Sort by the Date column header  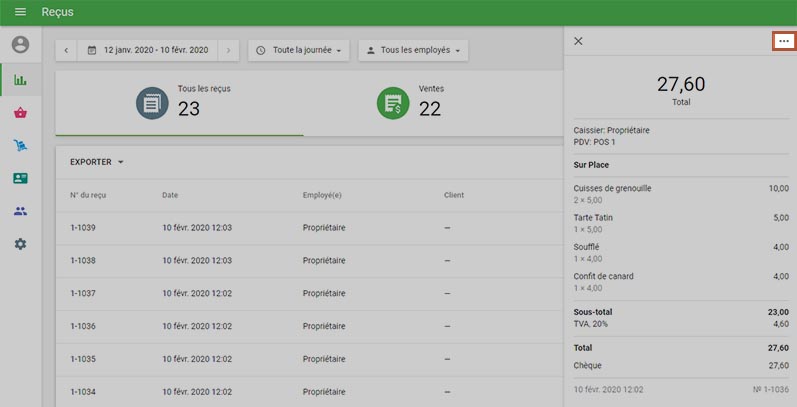(x=170, y=195)
